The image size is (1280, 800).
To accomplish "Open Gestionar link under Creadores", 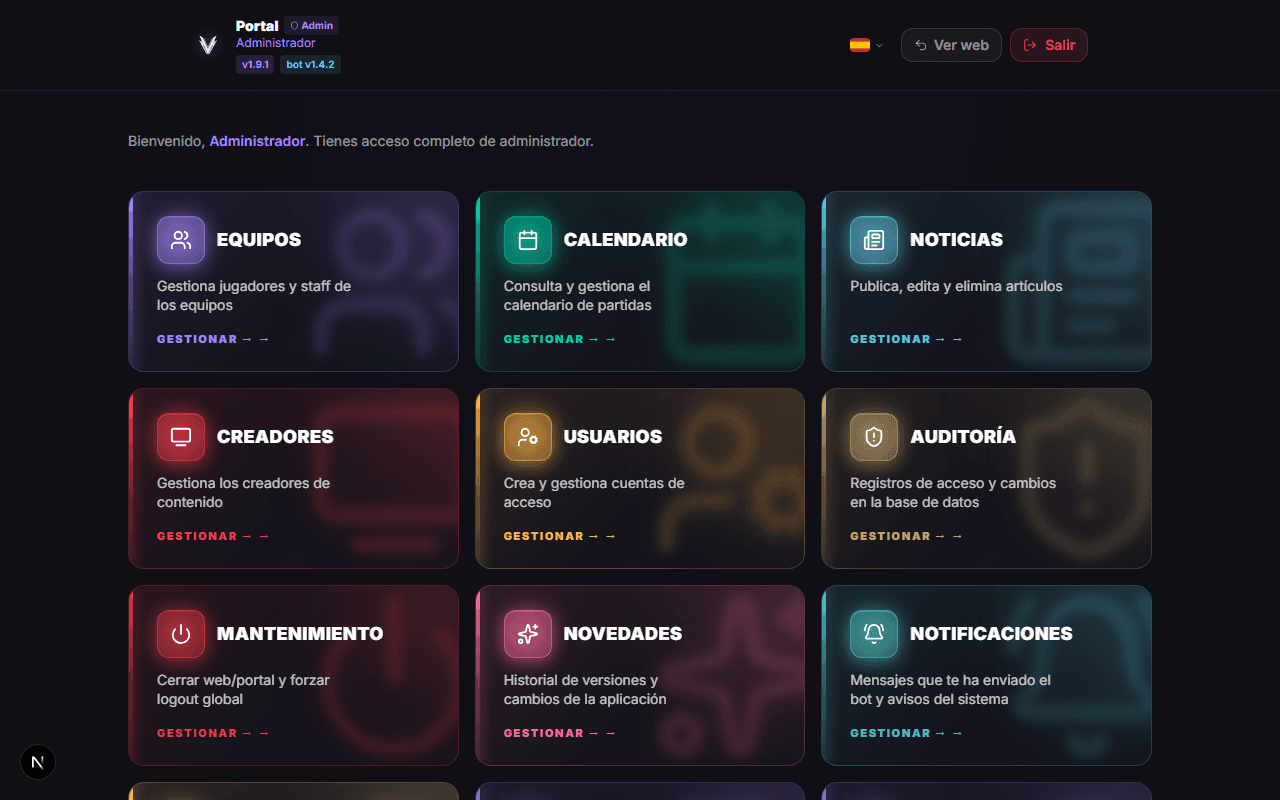I will point(213,536).
